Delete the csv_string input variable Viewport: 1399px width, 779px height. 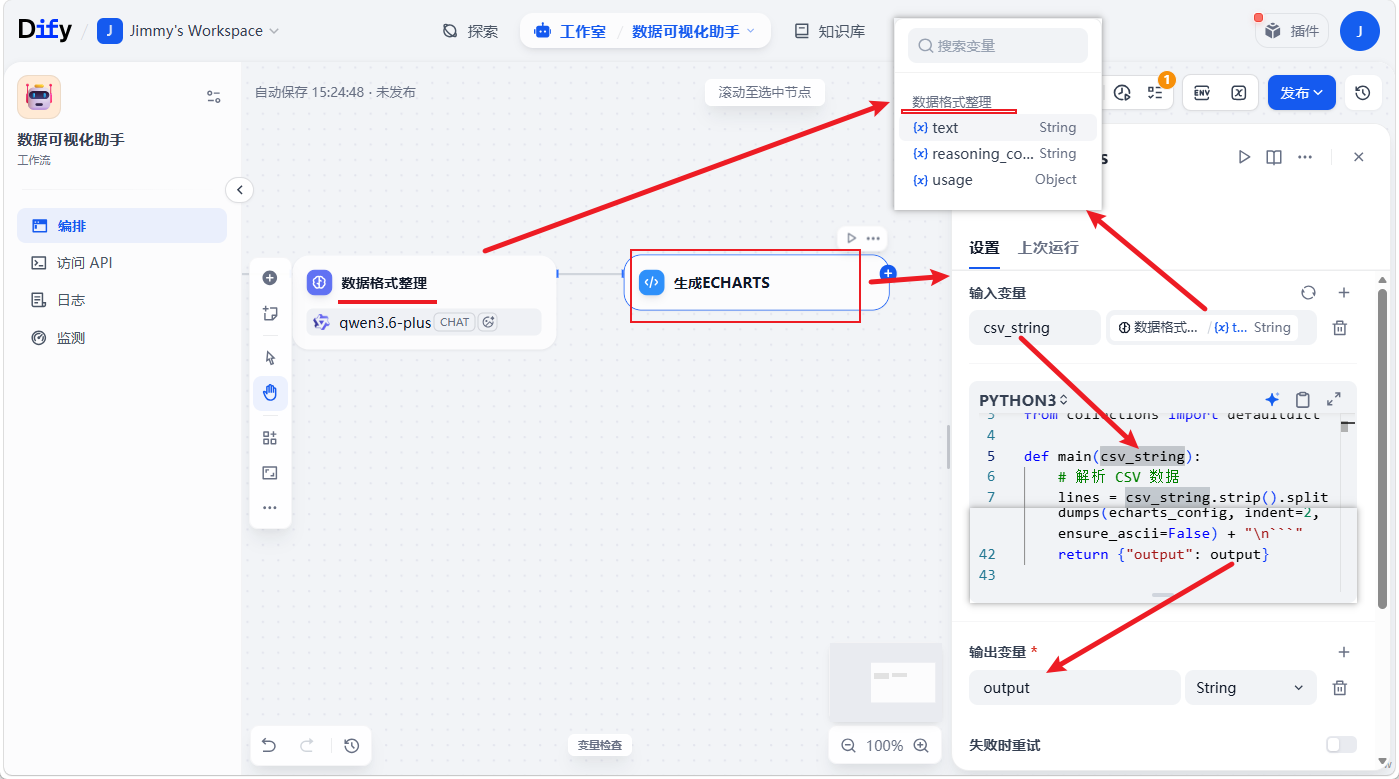[x=1340, y=328]
